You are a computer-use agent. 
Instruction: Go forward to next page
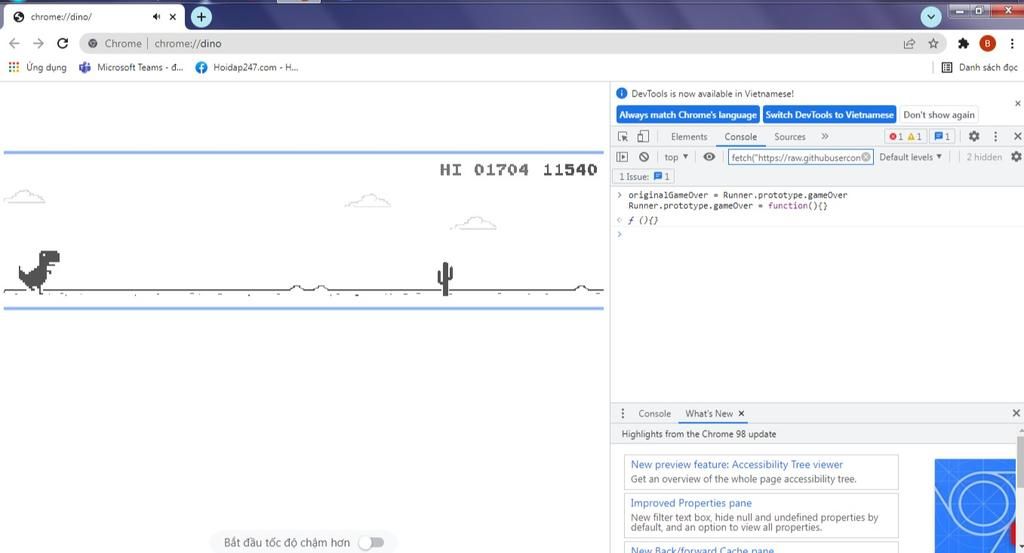[x=39, y=44]
